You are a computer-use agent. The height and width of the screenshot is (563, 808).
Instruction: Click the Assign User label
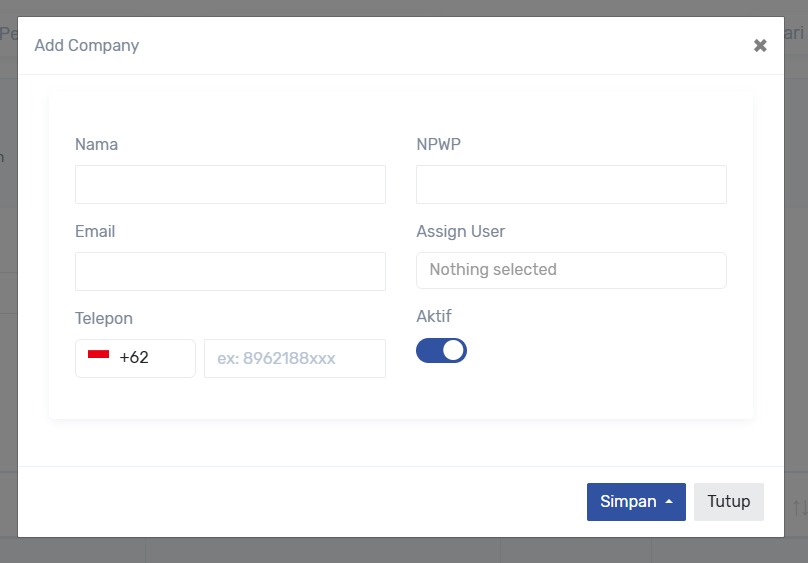click(x=460, y=232)
